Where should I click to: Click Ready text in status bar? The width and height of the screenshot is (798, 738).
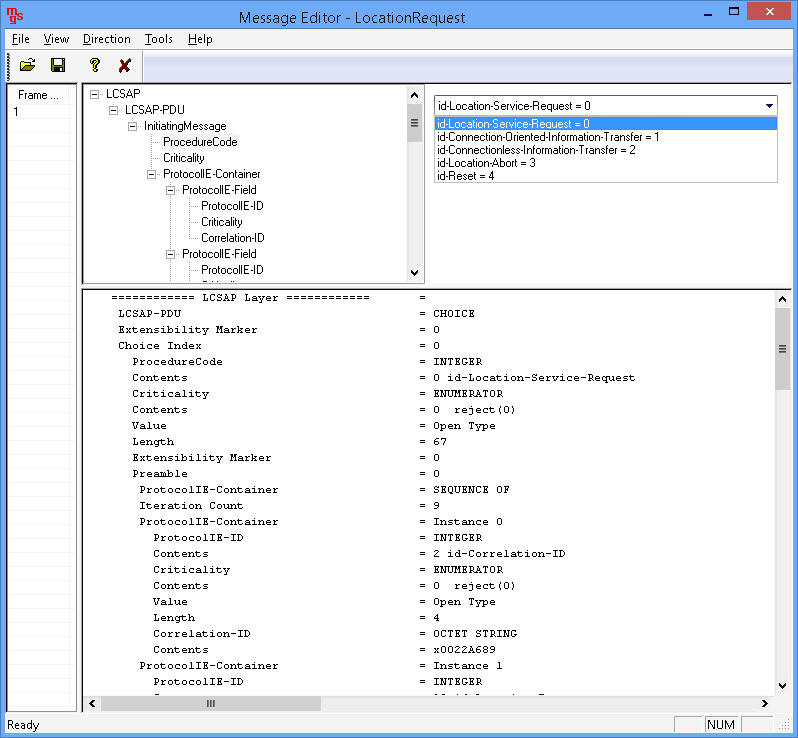point(23,725)
